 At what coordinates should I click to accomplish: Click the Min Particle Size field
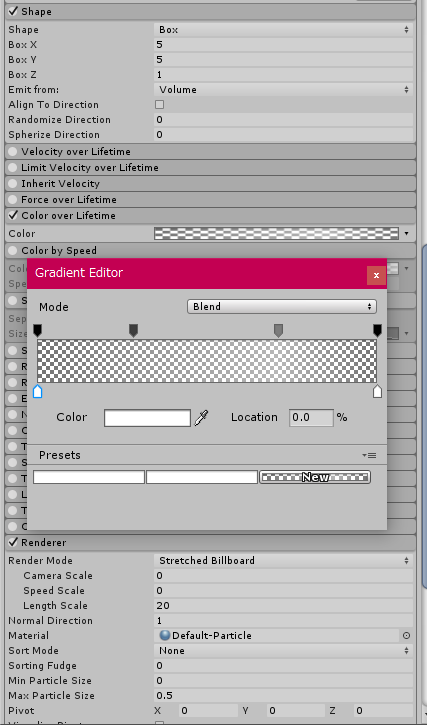[x=283, y=681]
